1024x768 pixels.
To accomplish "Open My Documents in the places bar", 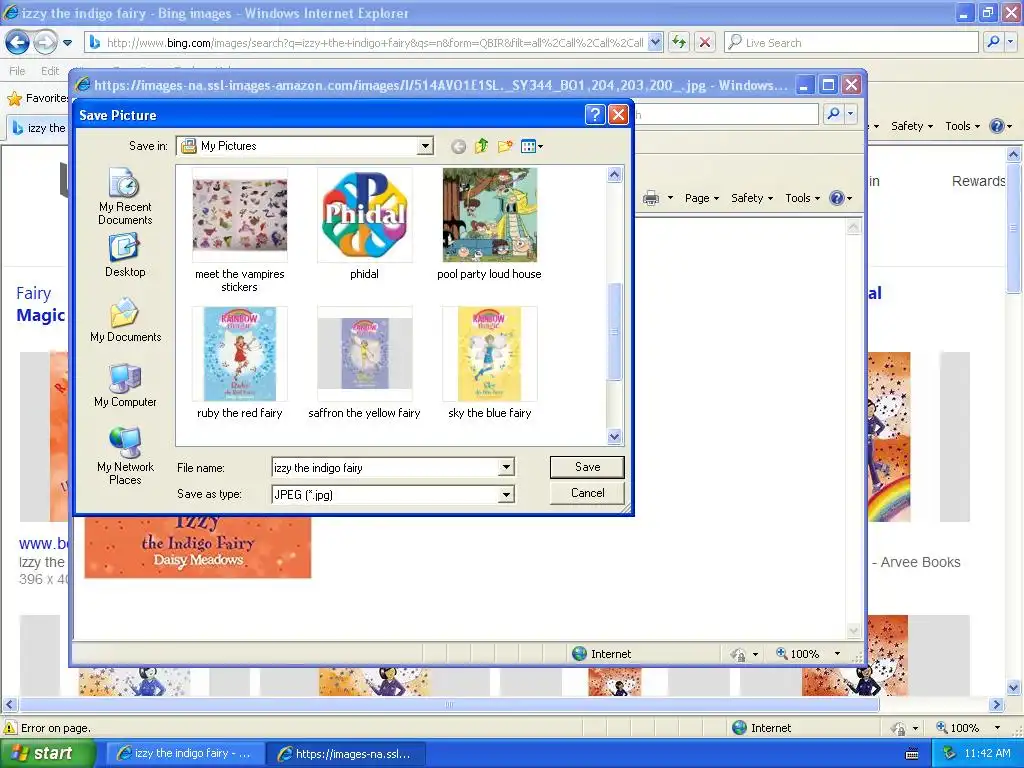I will (125, 320).
